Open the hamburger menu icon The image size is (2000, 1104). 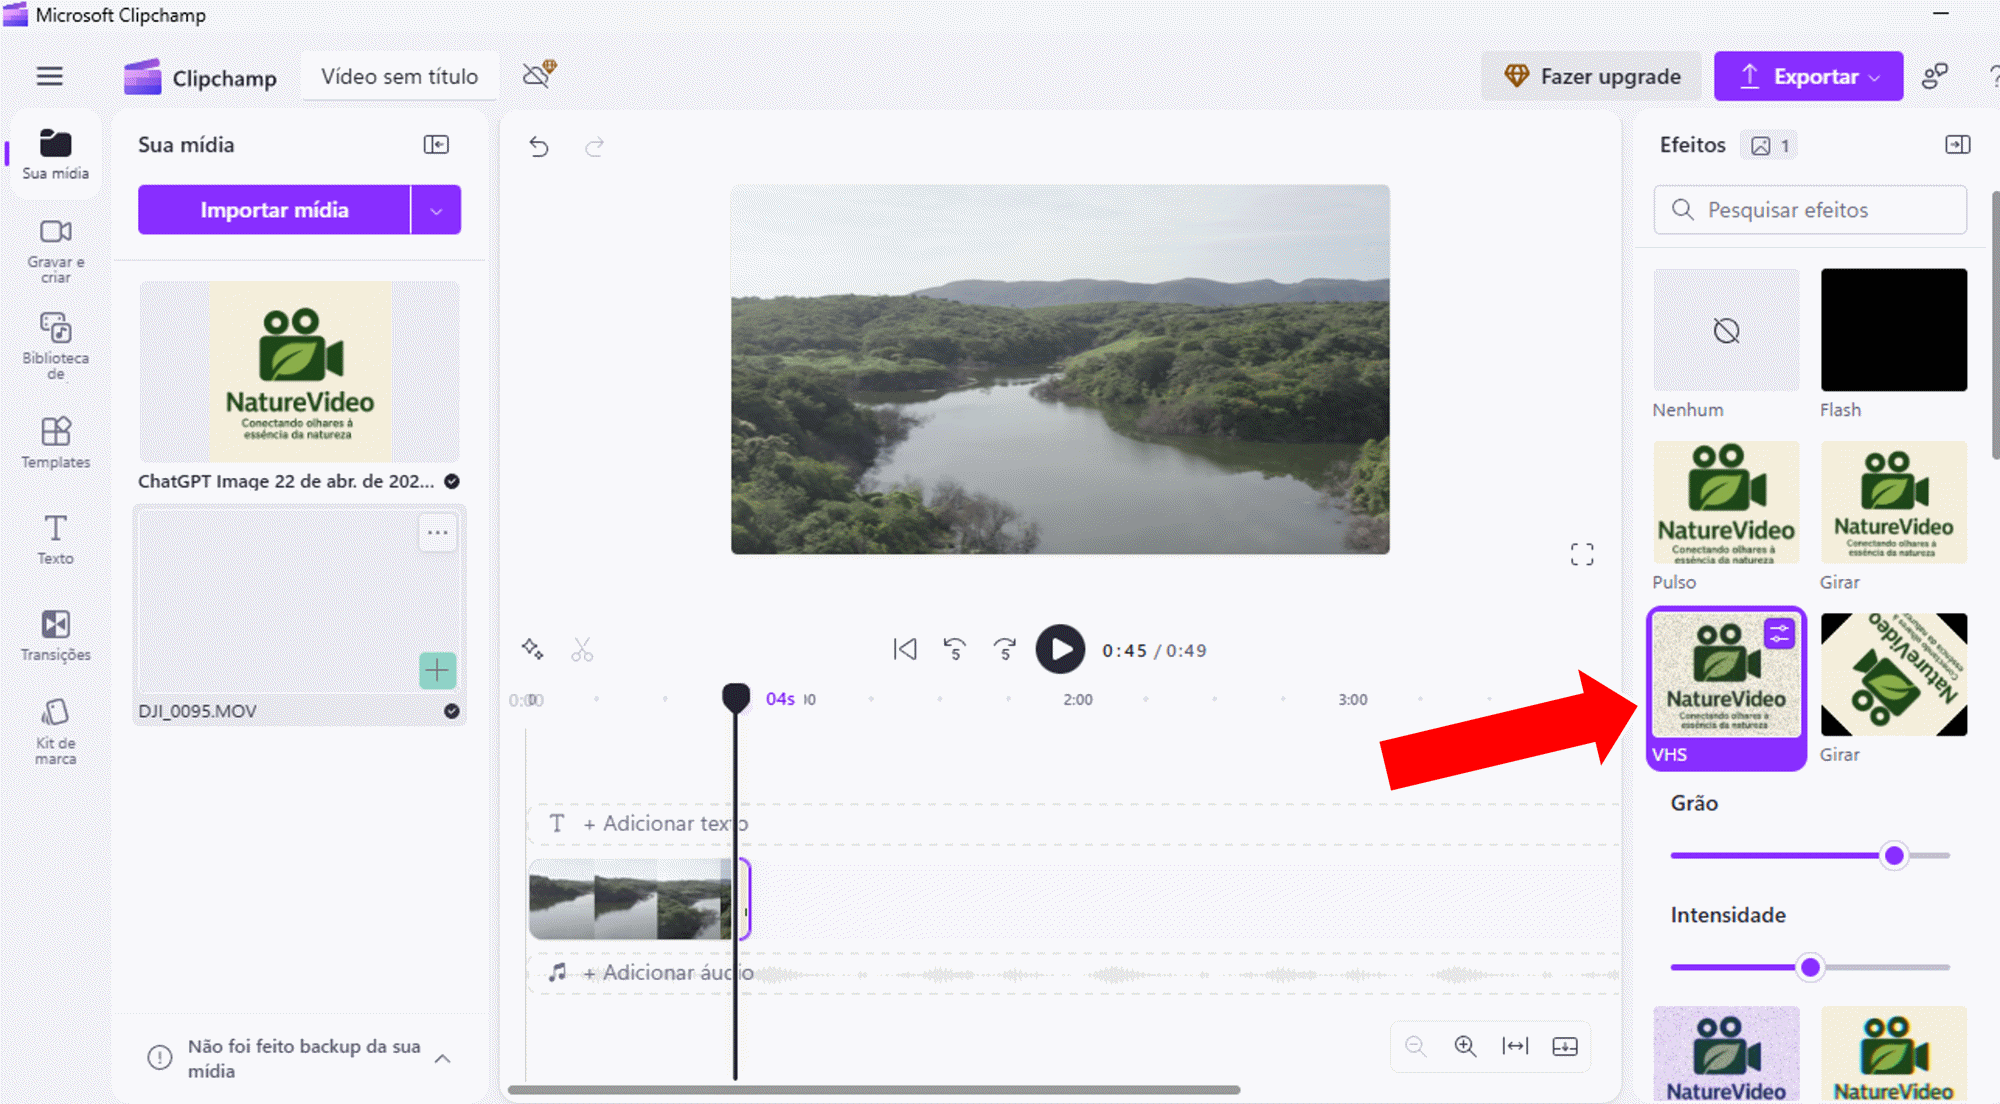tap(49, 76)
